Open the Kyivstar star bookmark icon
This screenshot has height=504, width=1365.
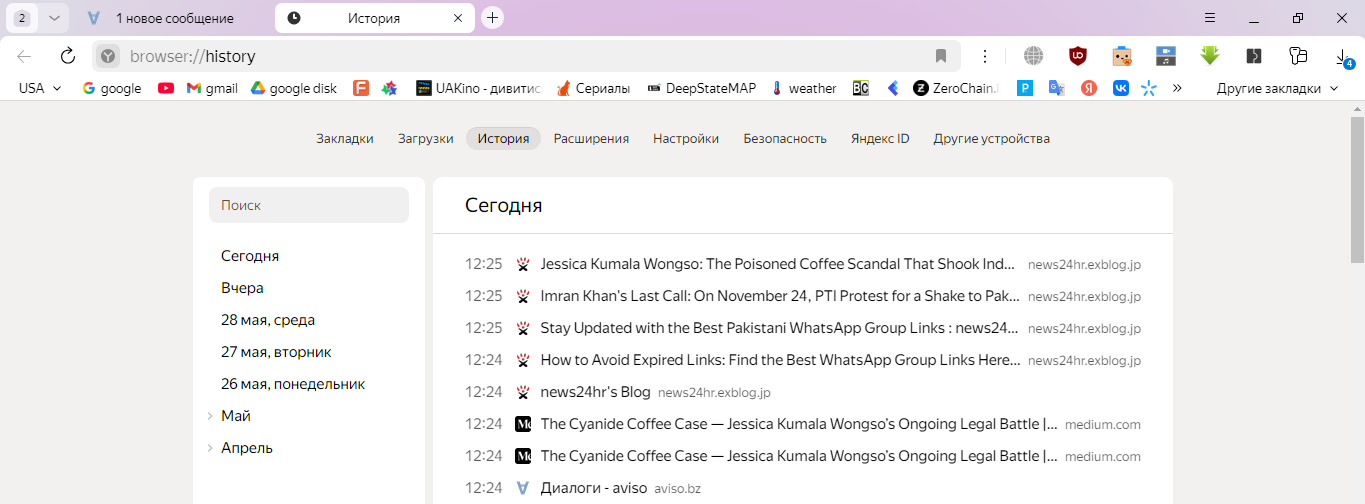pos(1149,88)
